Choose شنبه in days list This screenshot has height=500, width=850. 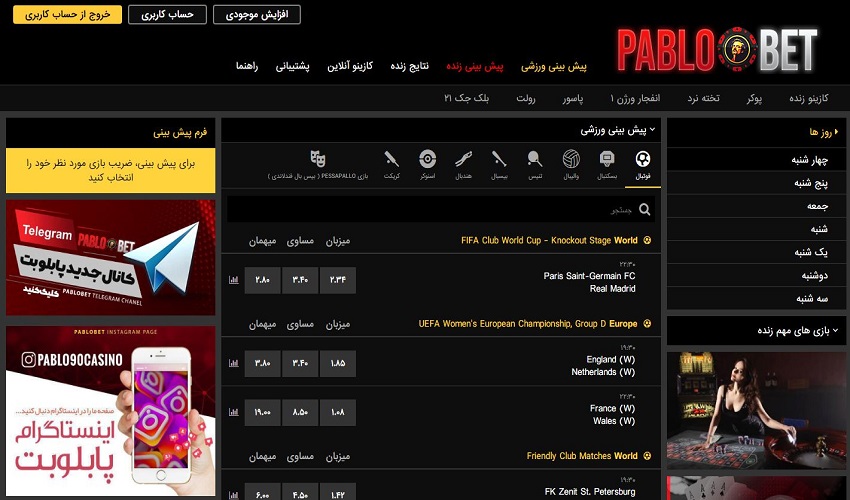tap(756, 229)
